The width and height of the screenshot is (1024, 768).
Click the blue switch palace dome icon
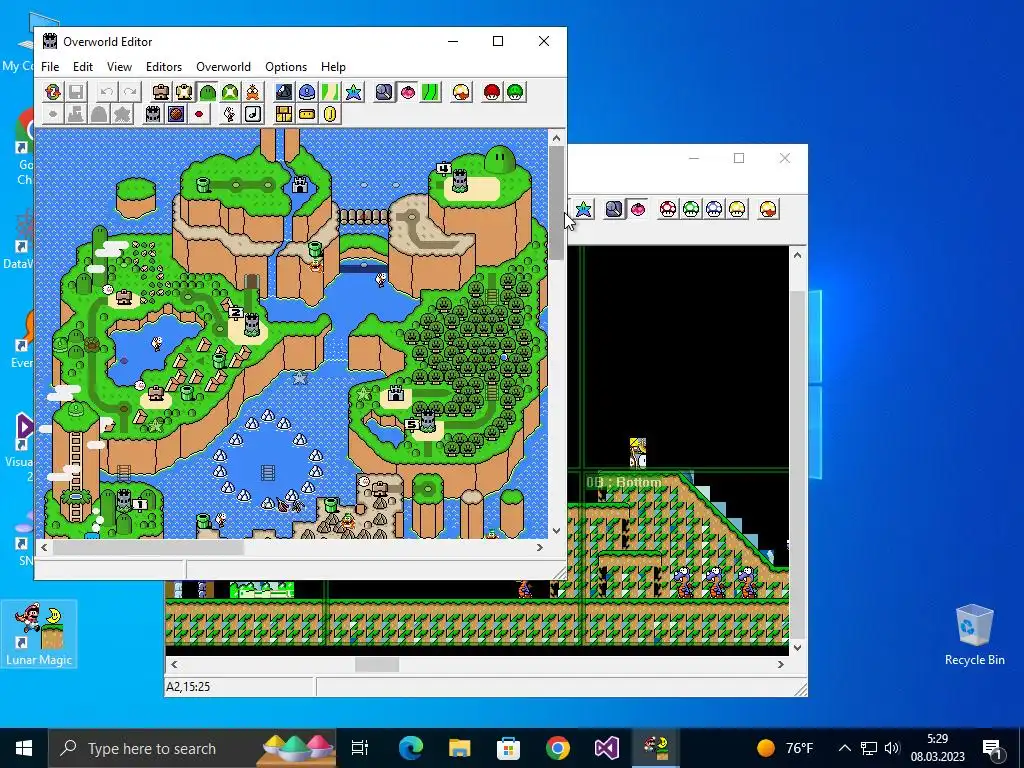307,92
